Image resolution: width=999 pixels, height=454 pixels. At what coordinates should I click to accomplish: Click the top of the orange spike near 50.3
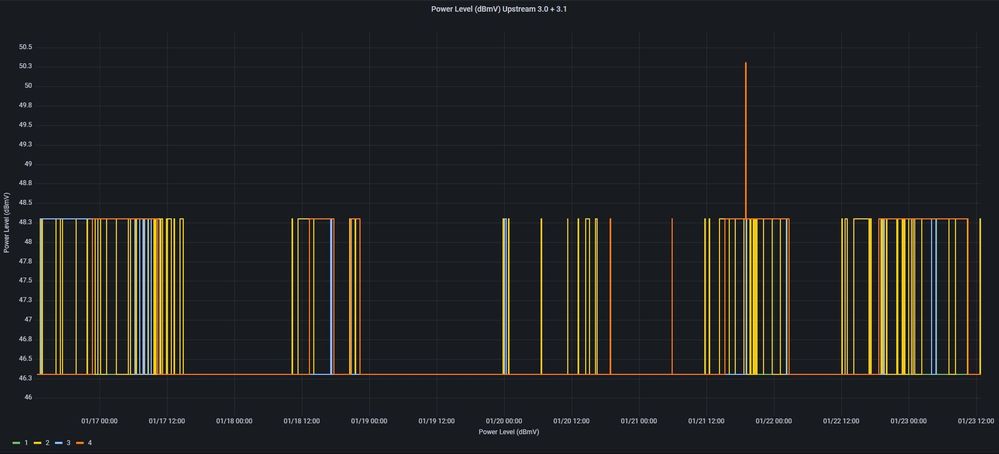745,63
